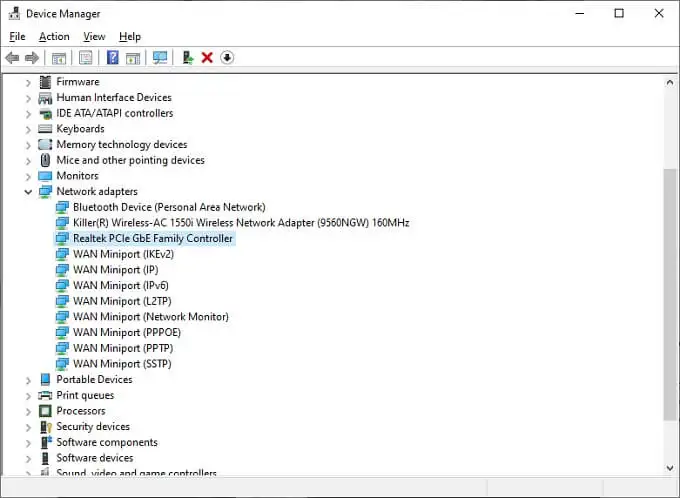Click the Disable device down-arrow icon
This screenshot has height=498, width=680.
click(227, 57)
